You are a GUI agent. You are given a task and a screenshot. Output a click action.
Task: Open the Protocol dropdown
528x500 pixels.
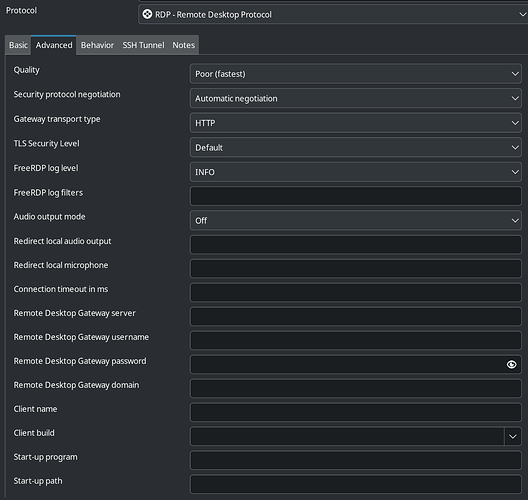(333, 14)
